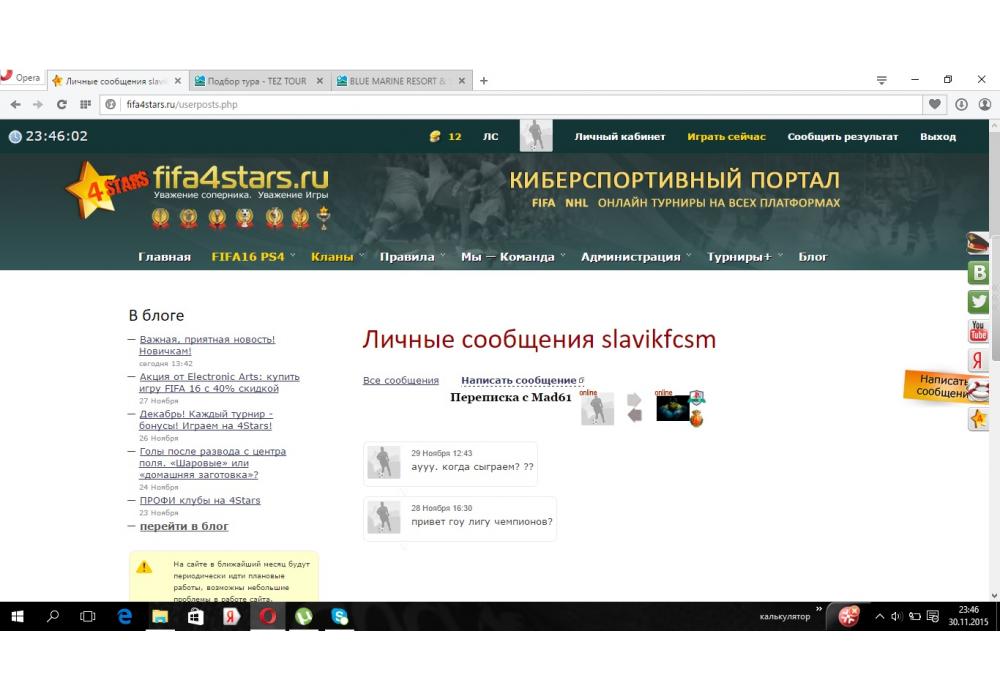Open Декабрь! Каждый турнир post
The height and width of the screenshot is (700, 1000).
click(205, 419)
